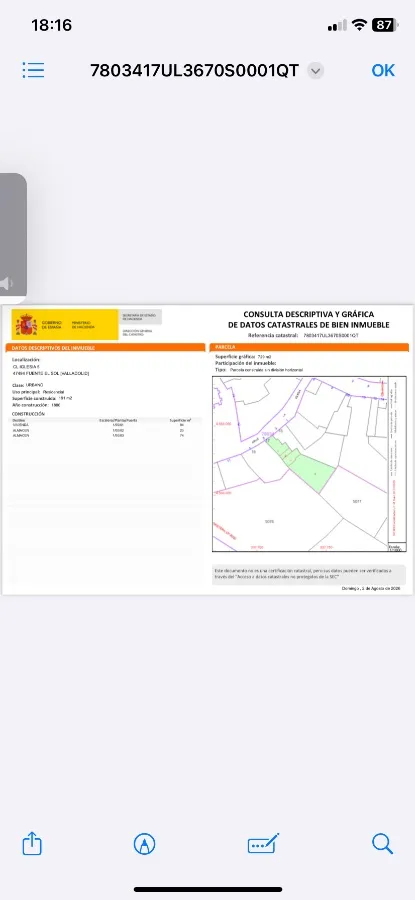415x900 pixels.
Task: Tap the green highlighted parcel on map
Action: pos(307,469)
